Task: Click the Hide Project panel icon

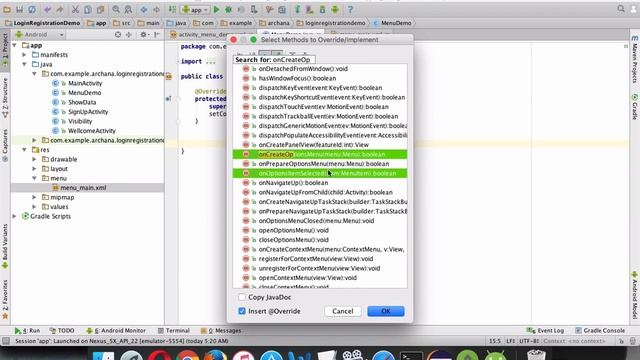Action: click(x=157, y=35)
